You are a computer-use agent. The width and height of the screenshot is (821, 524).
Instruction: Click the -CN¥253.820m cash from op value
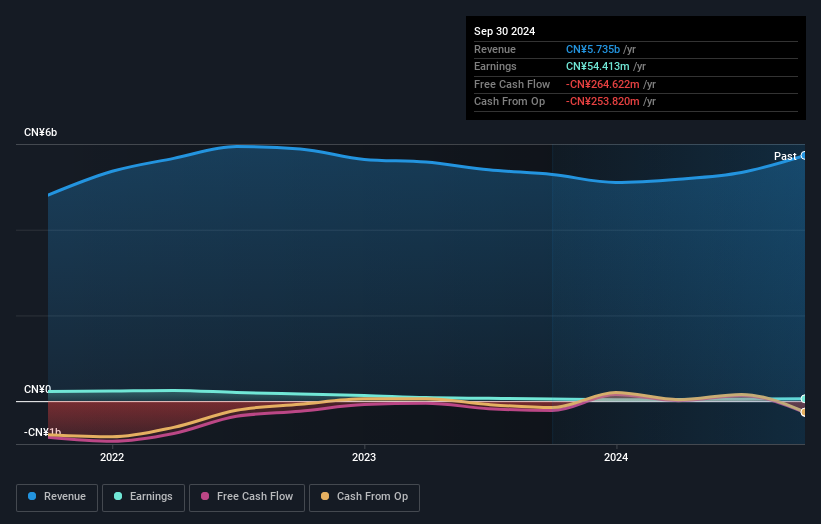click(x=603, y=102)
